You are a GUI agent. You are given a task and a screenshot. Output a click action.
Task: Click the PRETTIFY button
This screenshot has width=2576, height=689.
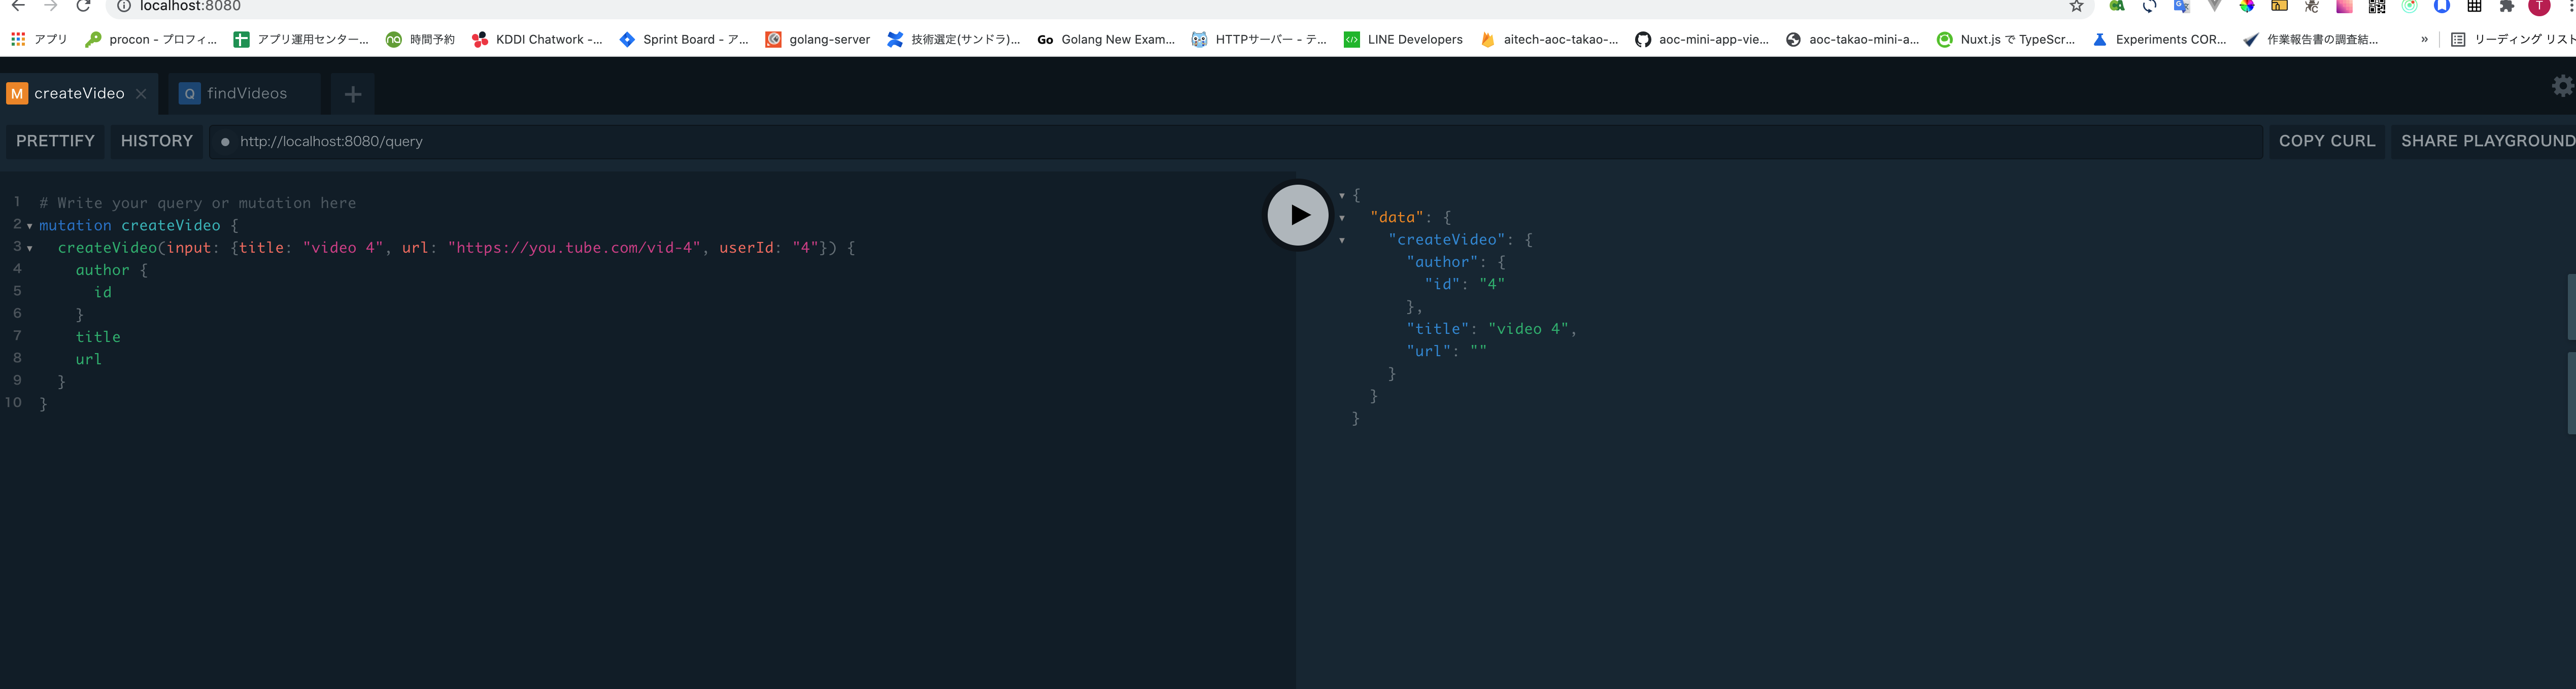[55, 141]
